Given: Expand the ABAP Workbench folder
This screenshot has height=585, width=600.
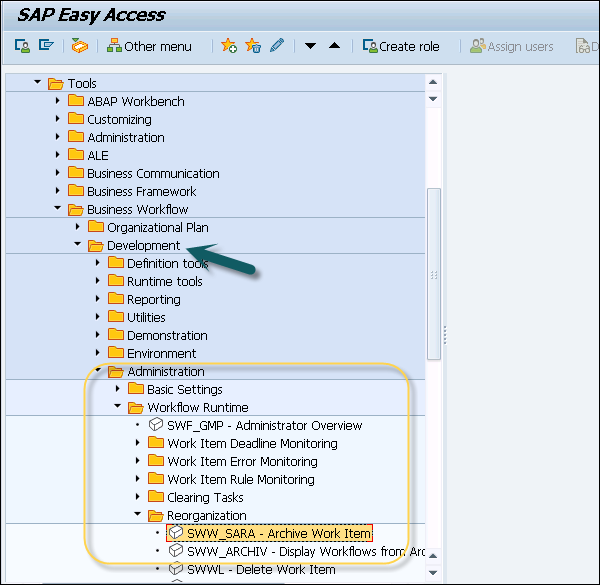Looking at the screenshot, I should pyautogui.click(x=58, y=101).
